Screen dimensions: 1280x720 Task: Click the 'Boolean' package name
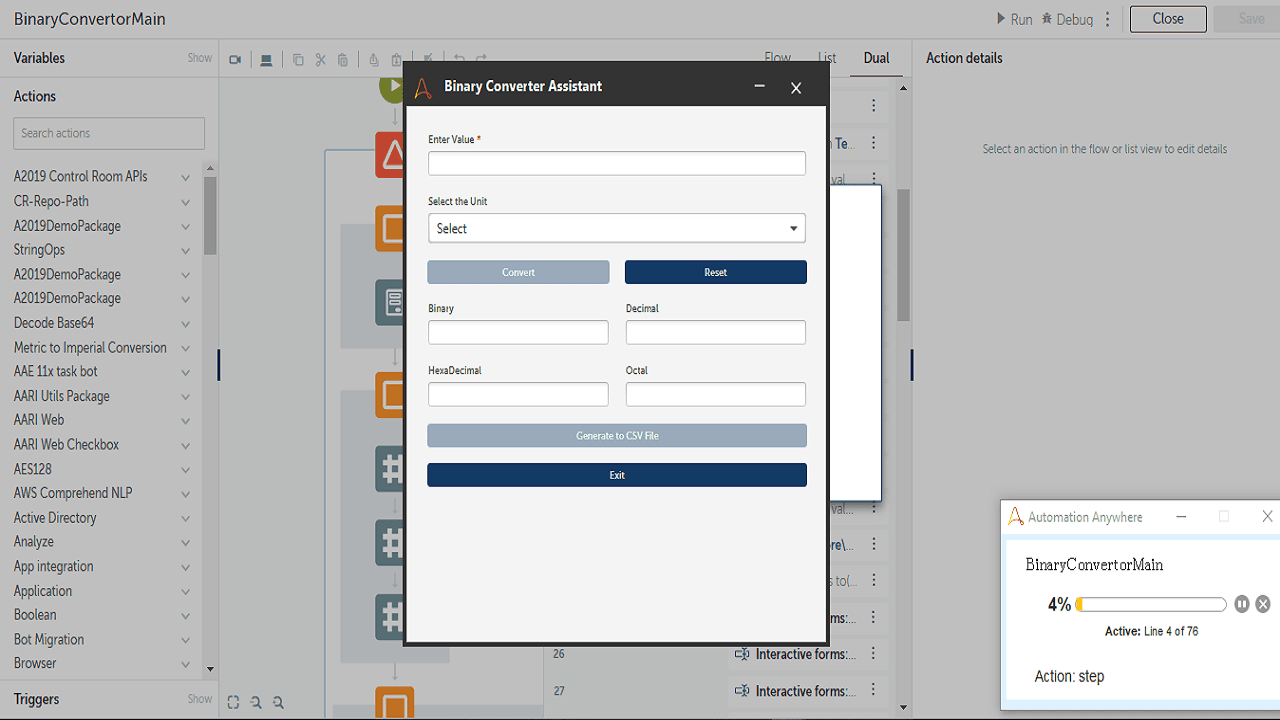[x=35, y=615]
